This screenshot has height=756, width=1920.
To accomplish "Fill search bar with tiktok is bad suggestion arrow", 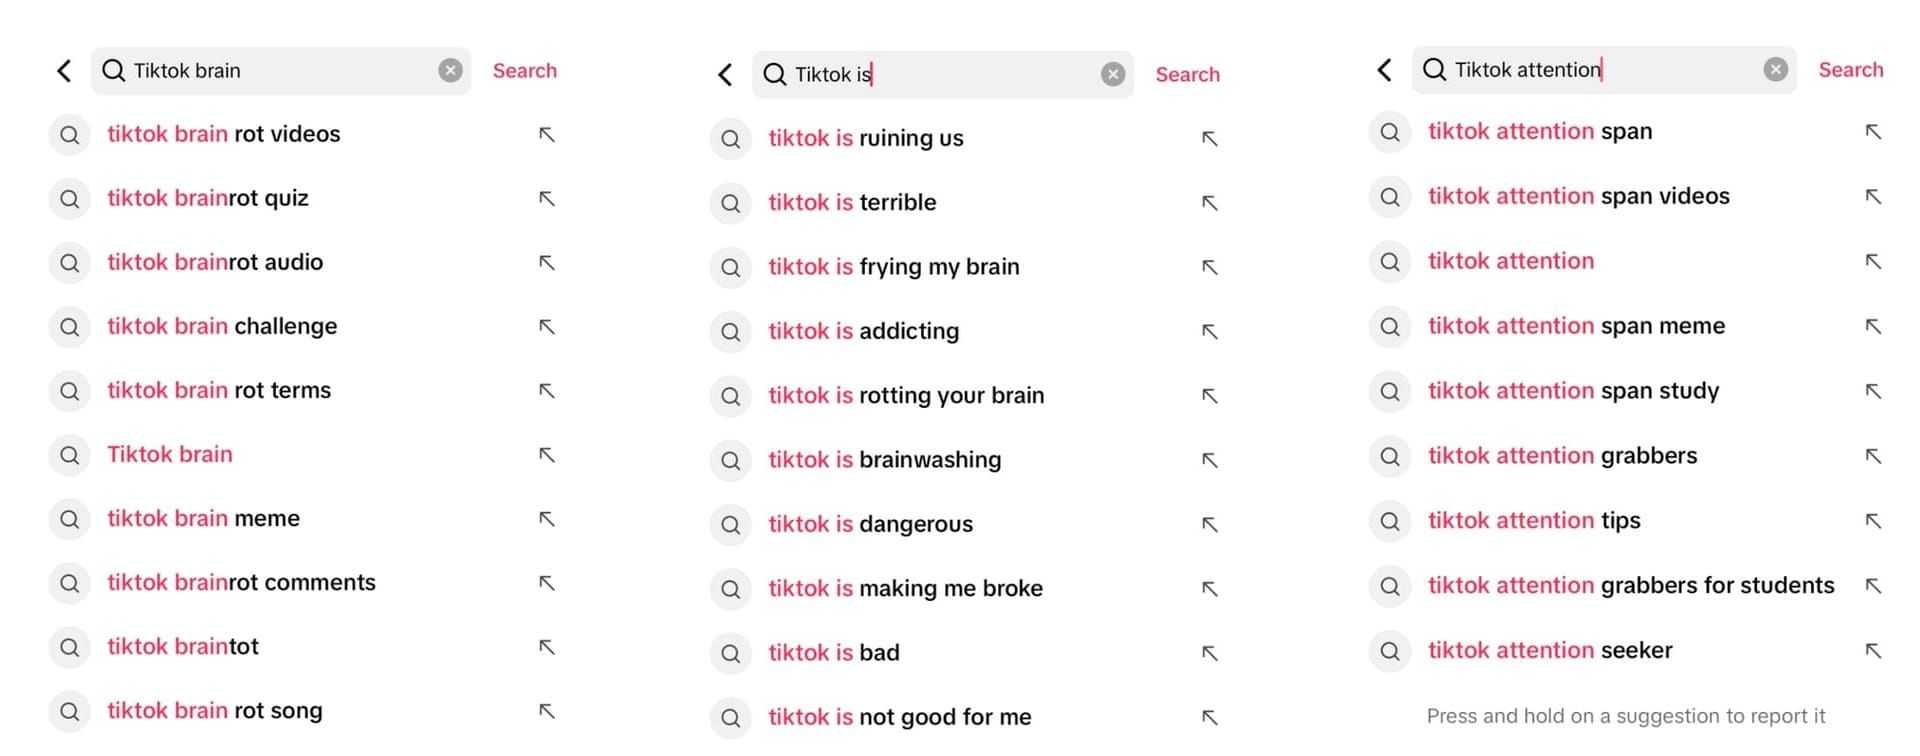I will coord(1209,653).
